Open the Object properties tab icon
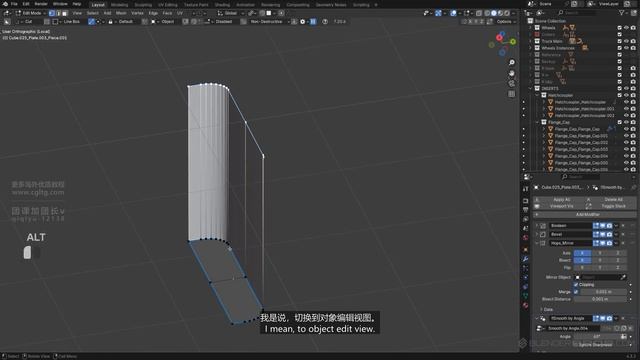640x360 pixels. pos(526,249)
